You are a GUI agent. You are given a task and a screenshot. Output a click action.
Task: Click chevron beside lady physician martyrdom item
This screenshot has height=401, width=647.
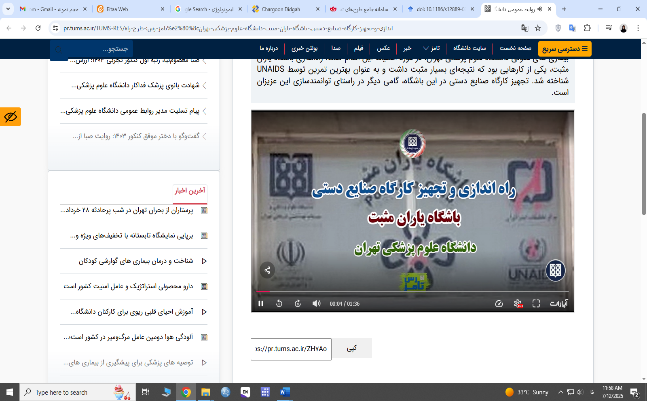point(204,85)
